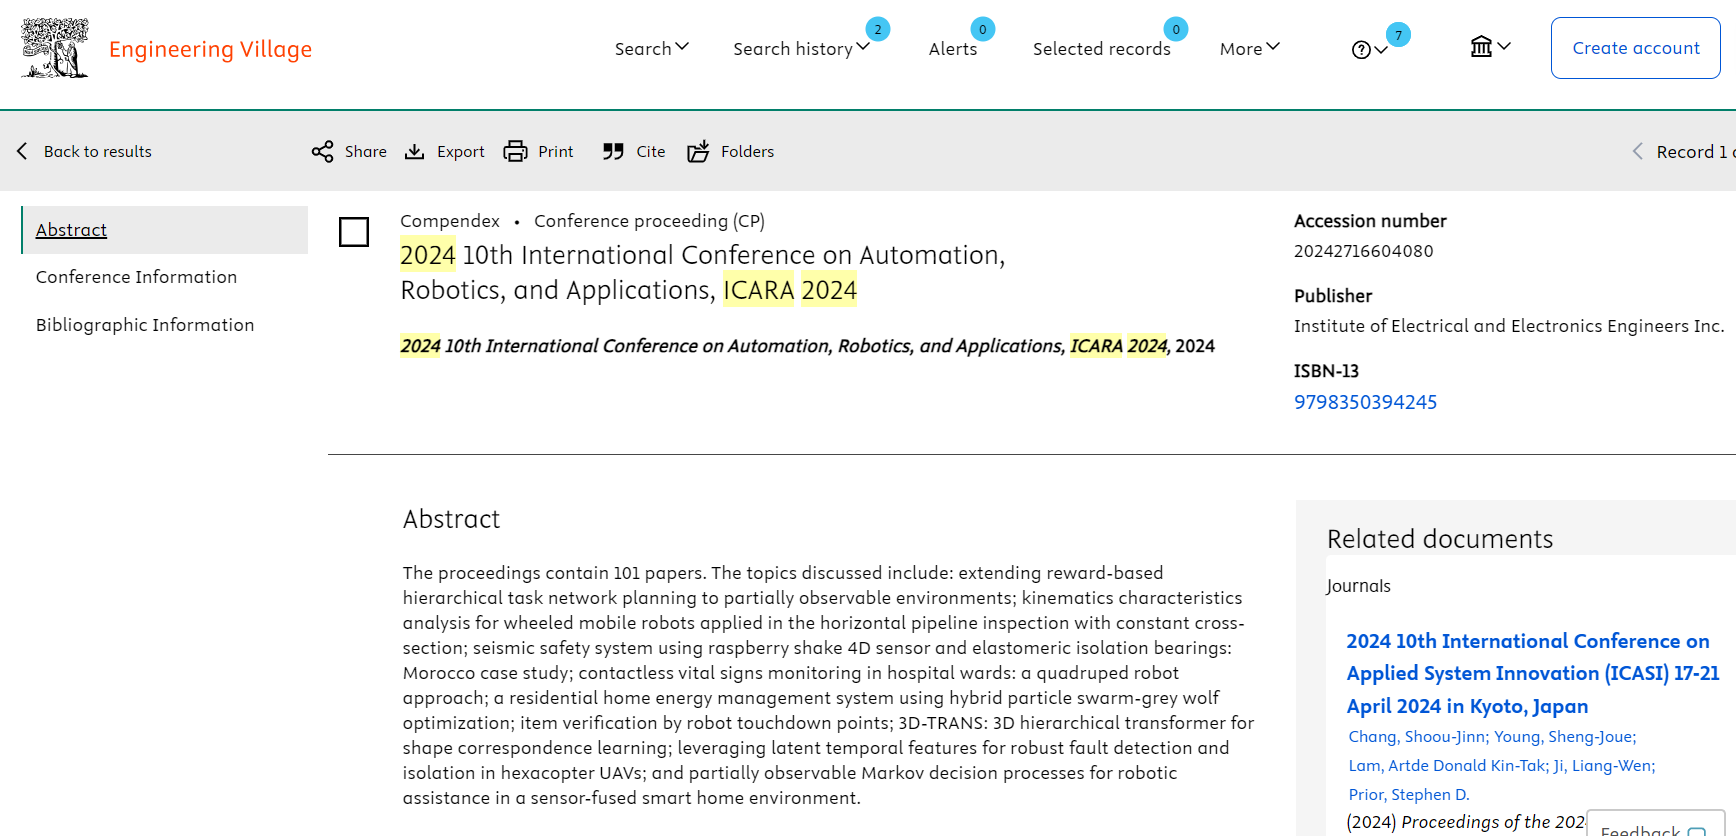Open the ISBN-13 9798350394245 link
Image resolution: width=1736 pixels, height=836 pixels.
pyautogui.click(x=1365, y=402)
